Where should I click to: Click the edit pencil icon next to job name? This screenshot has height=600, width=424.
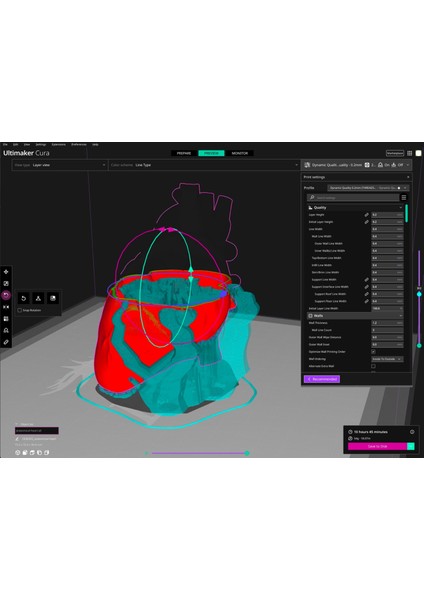coord(17,439)
